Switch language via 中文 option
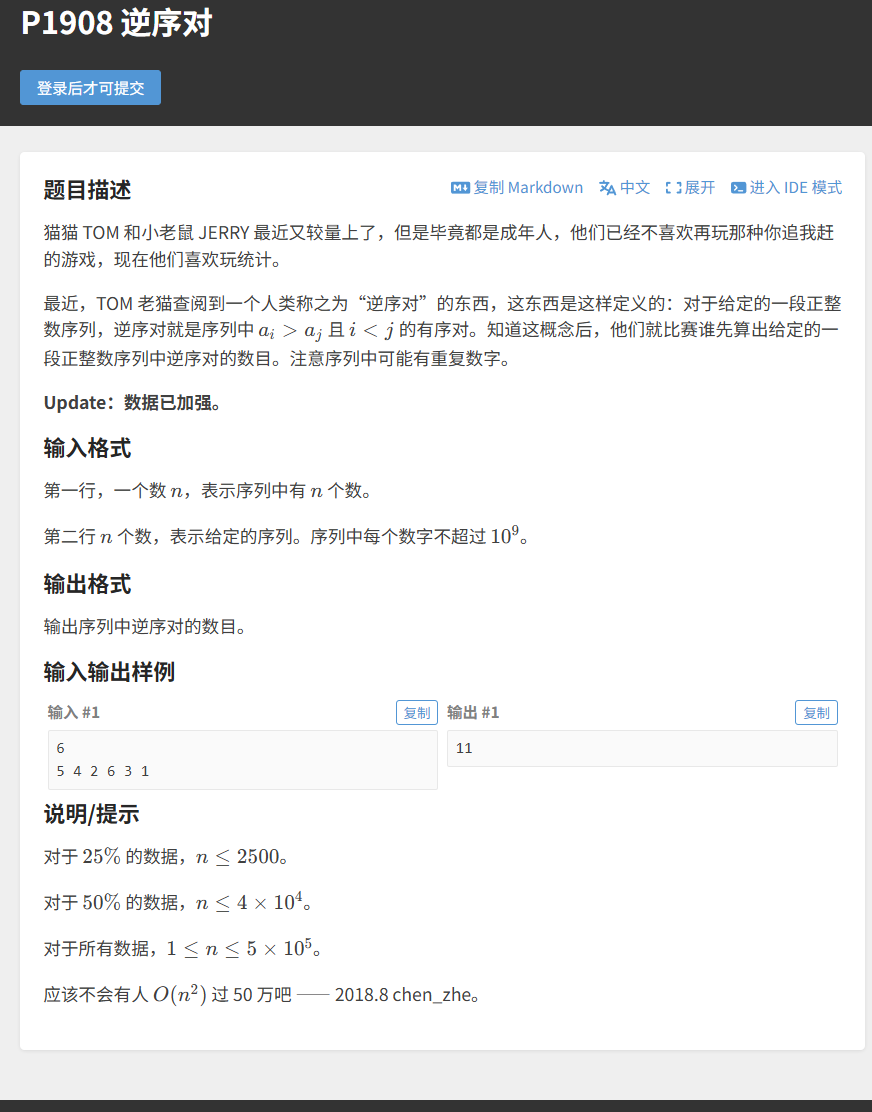Viewport: 872px width, 1112px height. (x=635, y=187)
